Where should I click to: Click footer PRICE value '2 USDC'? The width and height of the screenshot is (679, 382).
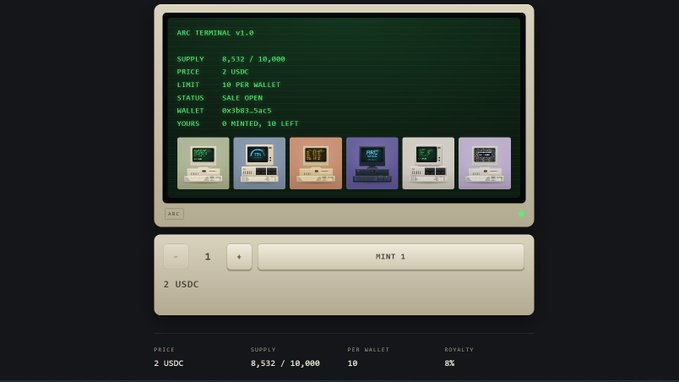tap(168, 363)
